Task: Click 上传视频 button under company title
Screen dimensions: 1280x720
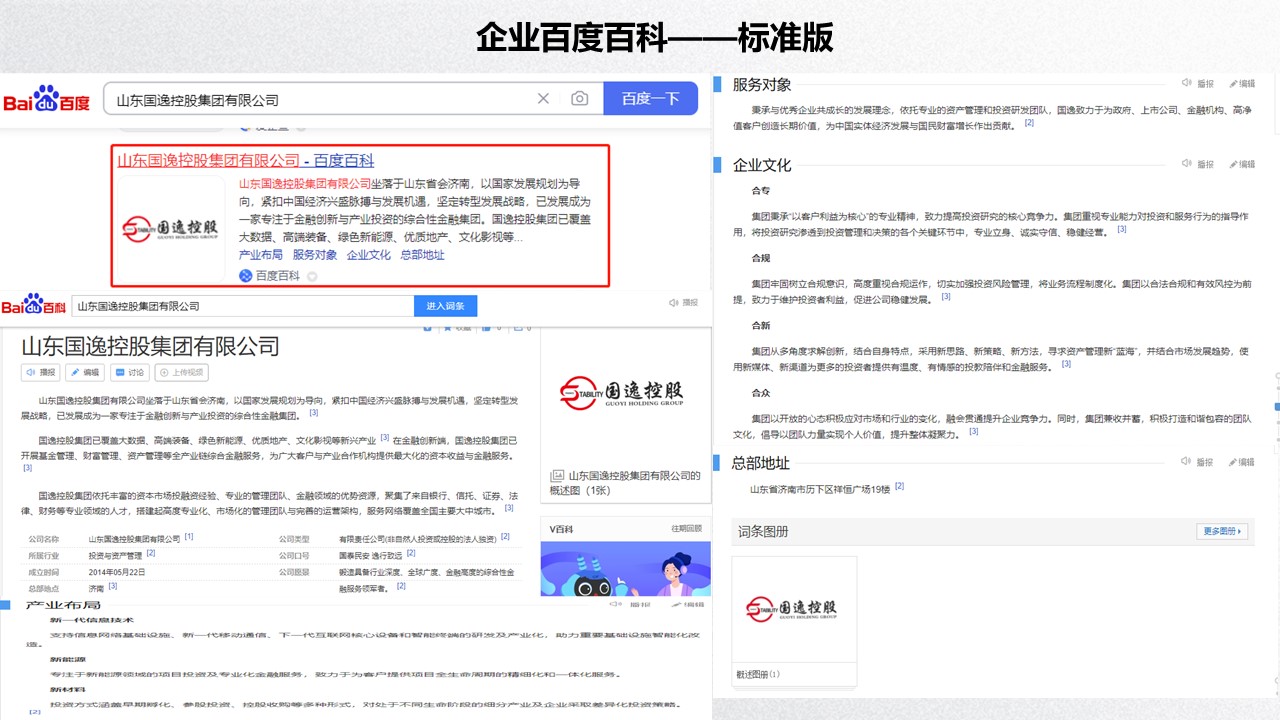Action: click(181, 372)
